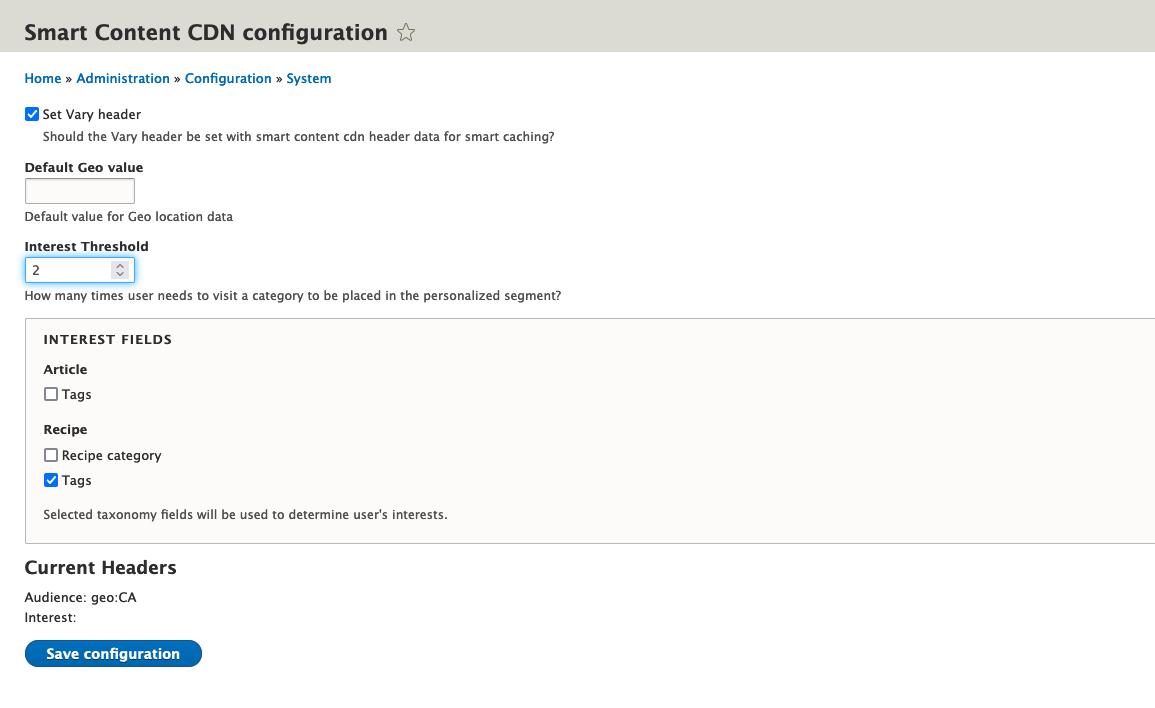Decrease Interest Threshold with the down arrow
The width and height of the screenshot is (1155, 708).
(120, 275)
